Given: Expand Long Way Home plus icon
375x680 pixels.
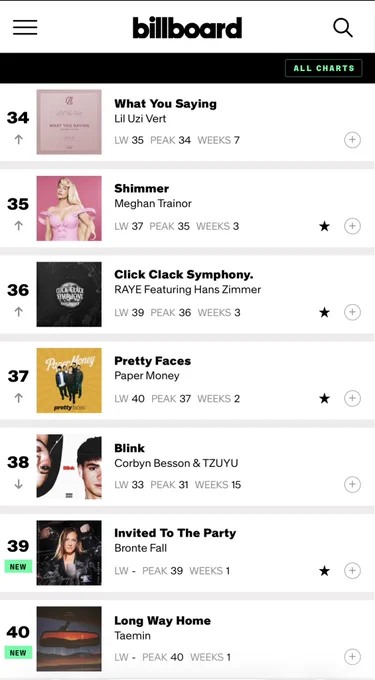Looking at the screenshot, I should tap(352, 657).
